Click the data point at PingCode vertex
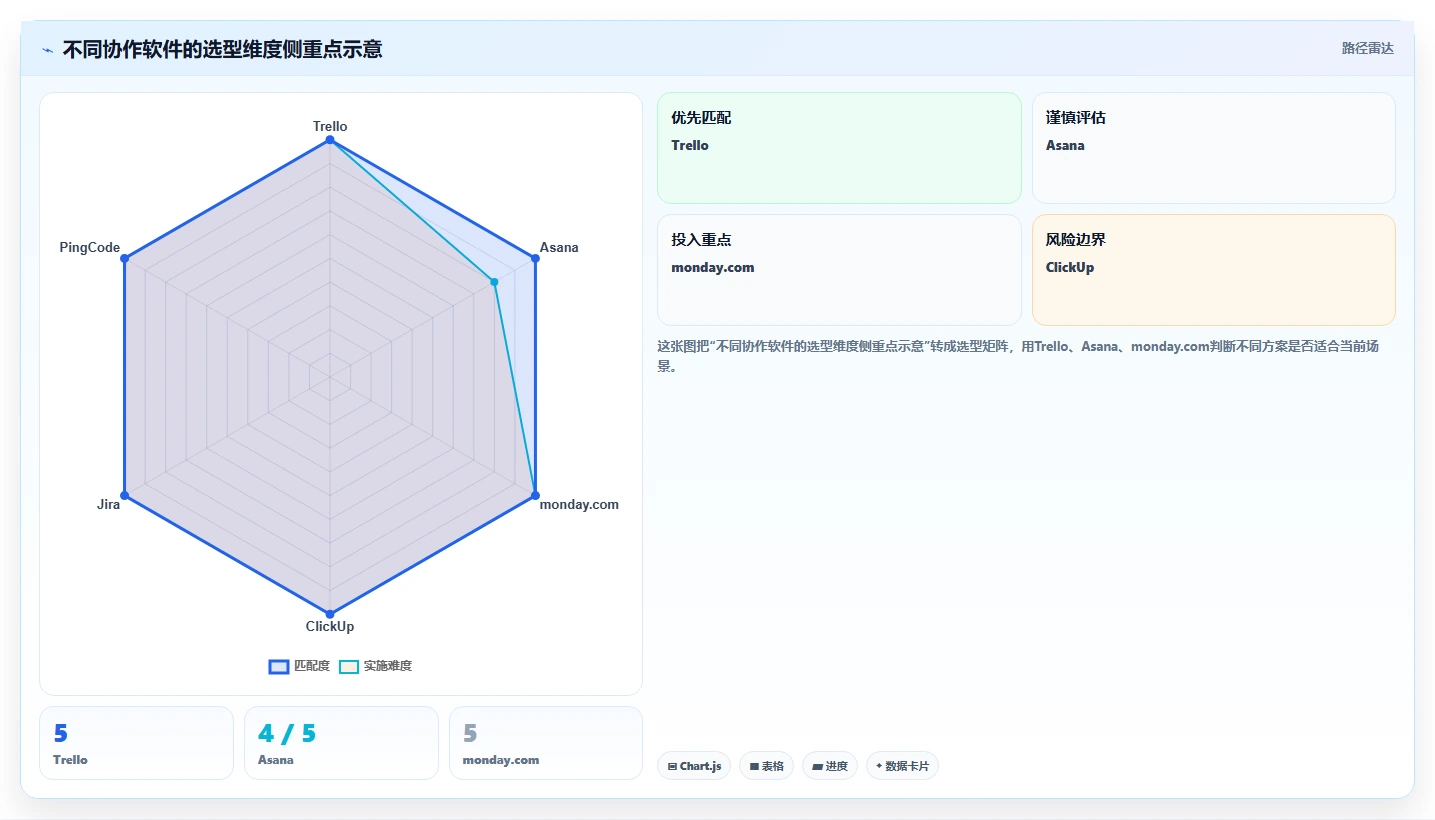The width and height of the screenshot is (1435, 820). [124, 258]
